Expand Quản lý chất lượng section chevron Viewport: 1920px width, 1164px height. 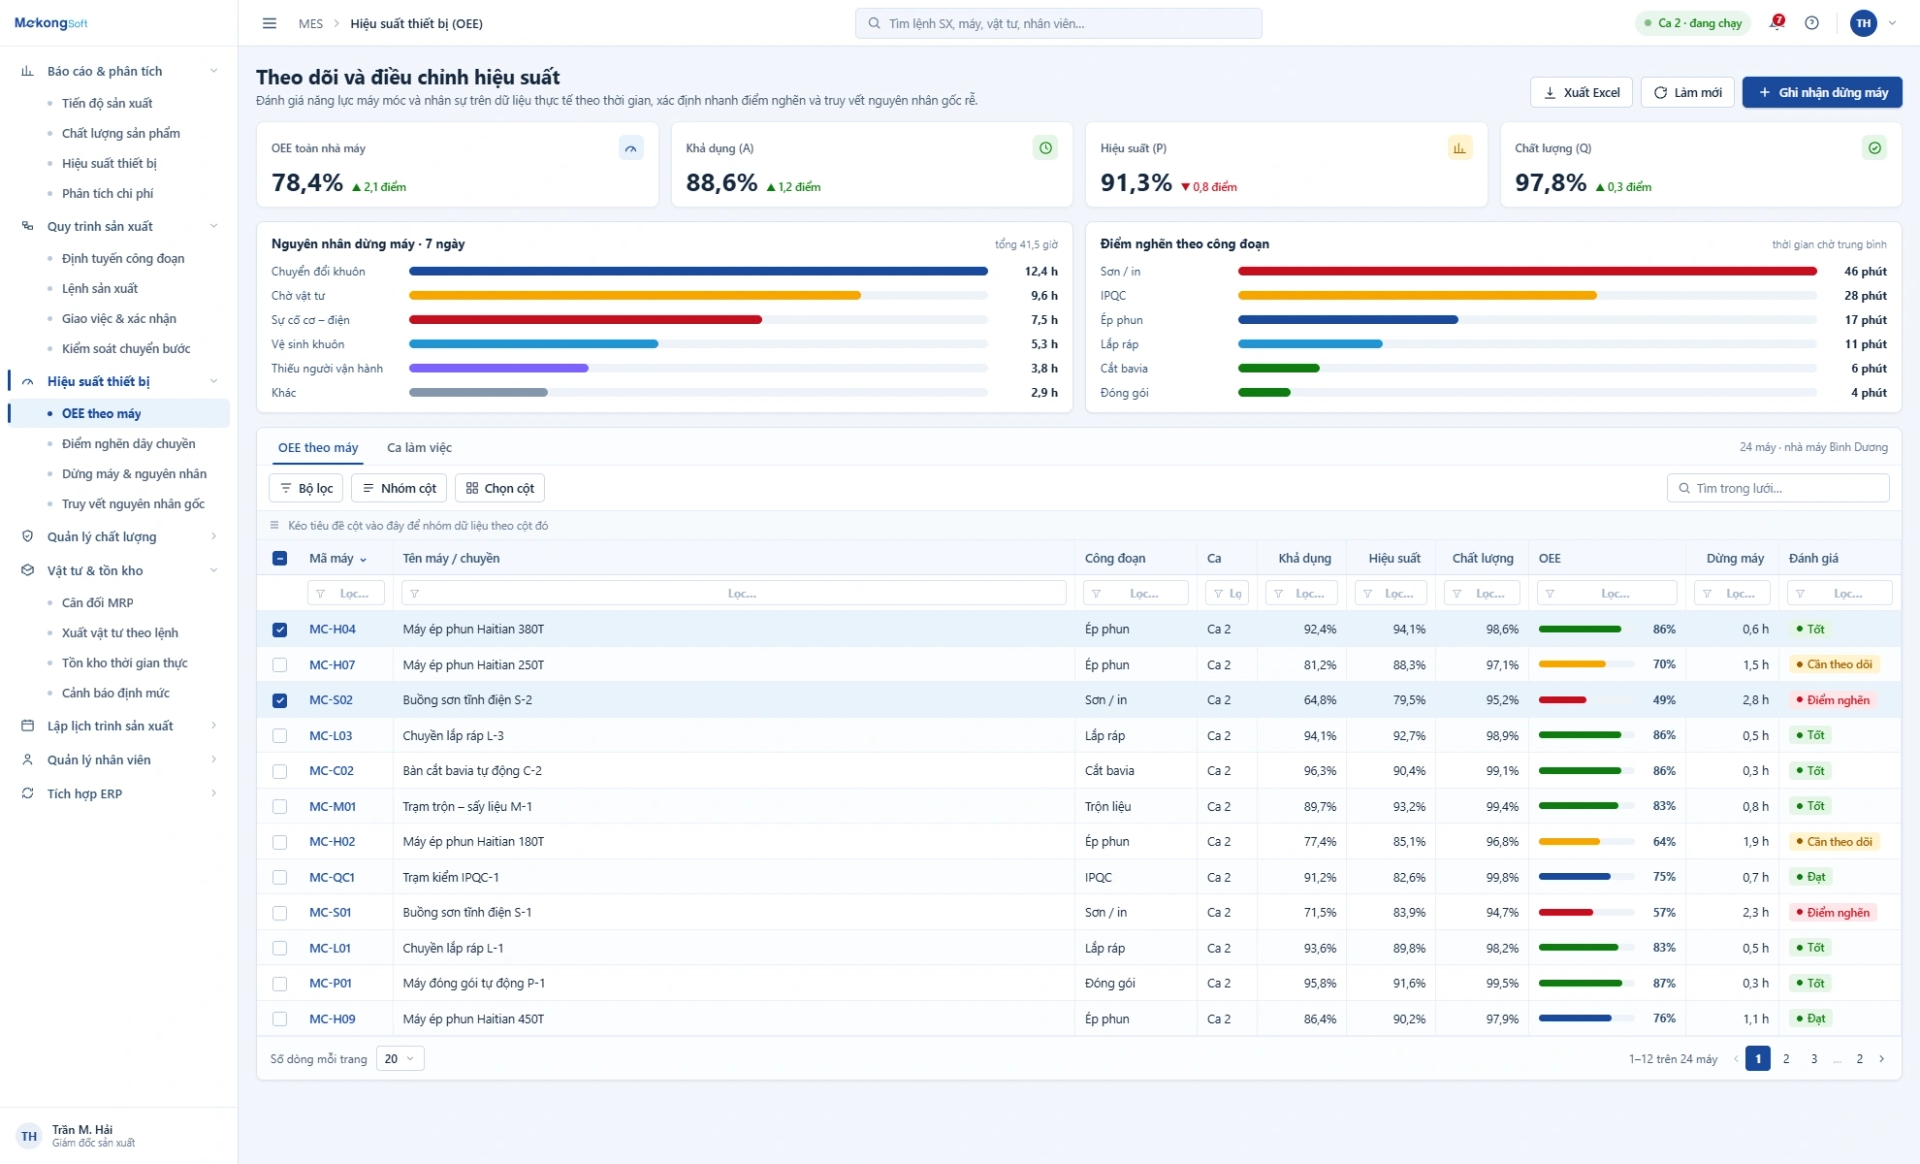pyautogui.click(x=213, y=536)
